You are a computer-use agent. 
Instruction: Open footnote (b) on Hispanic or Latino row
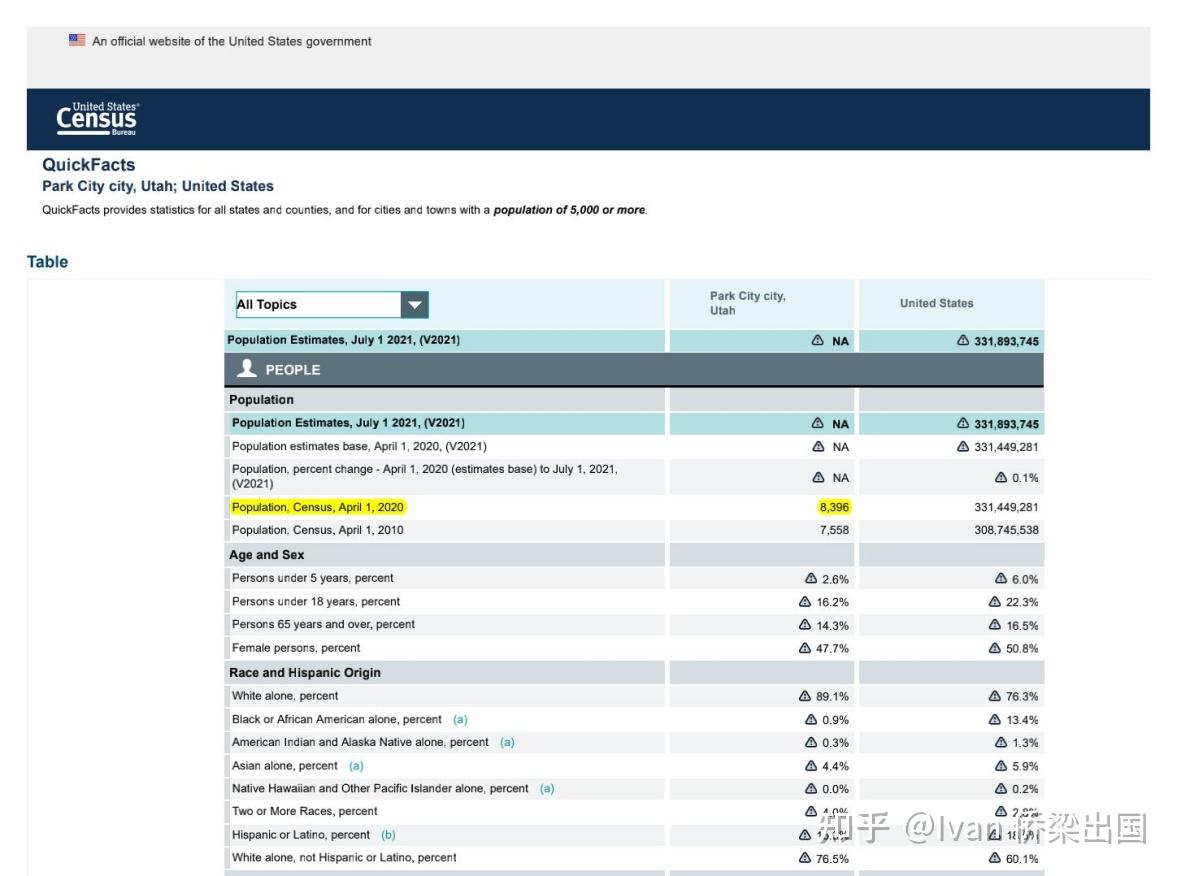(388, 835)
